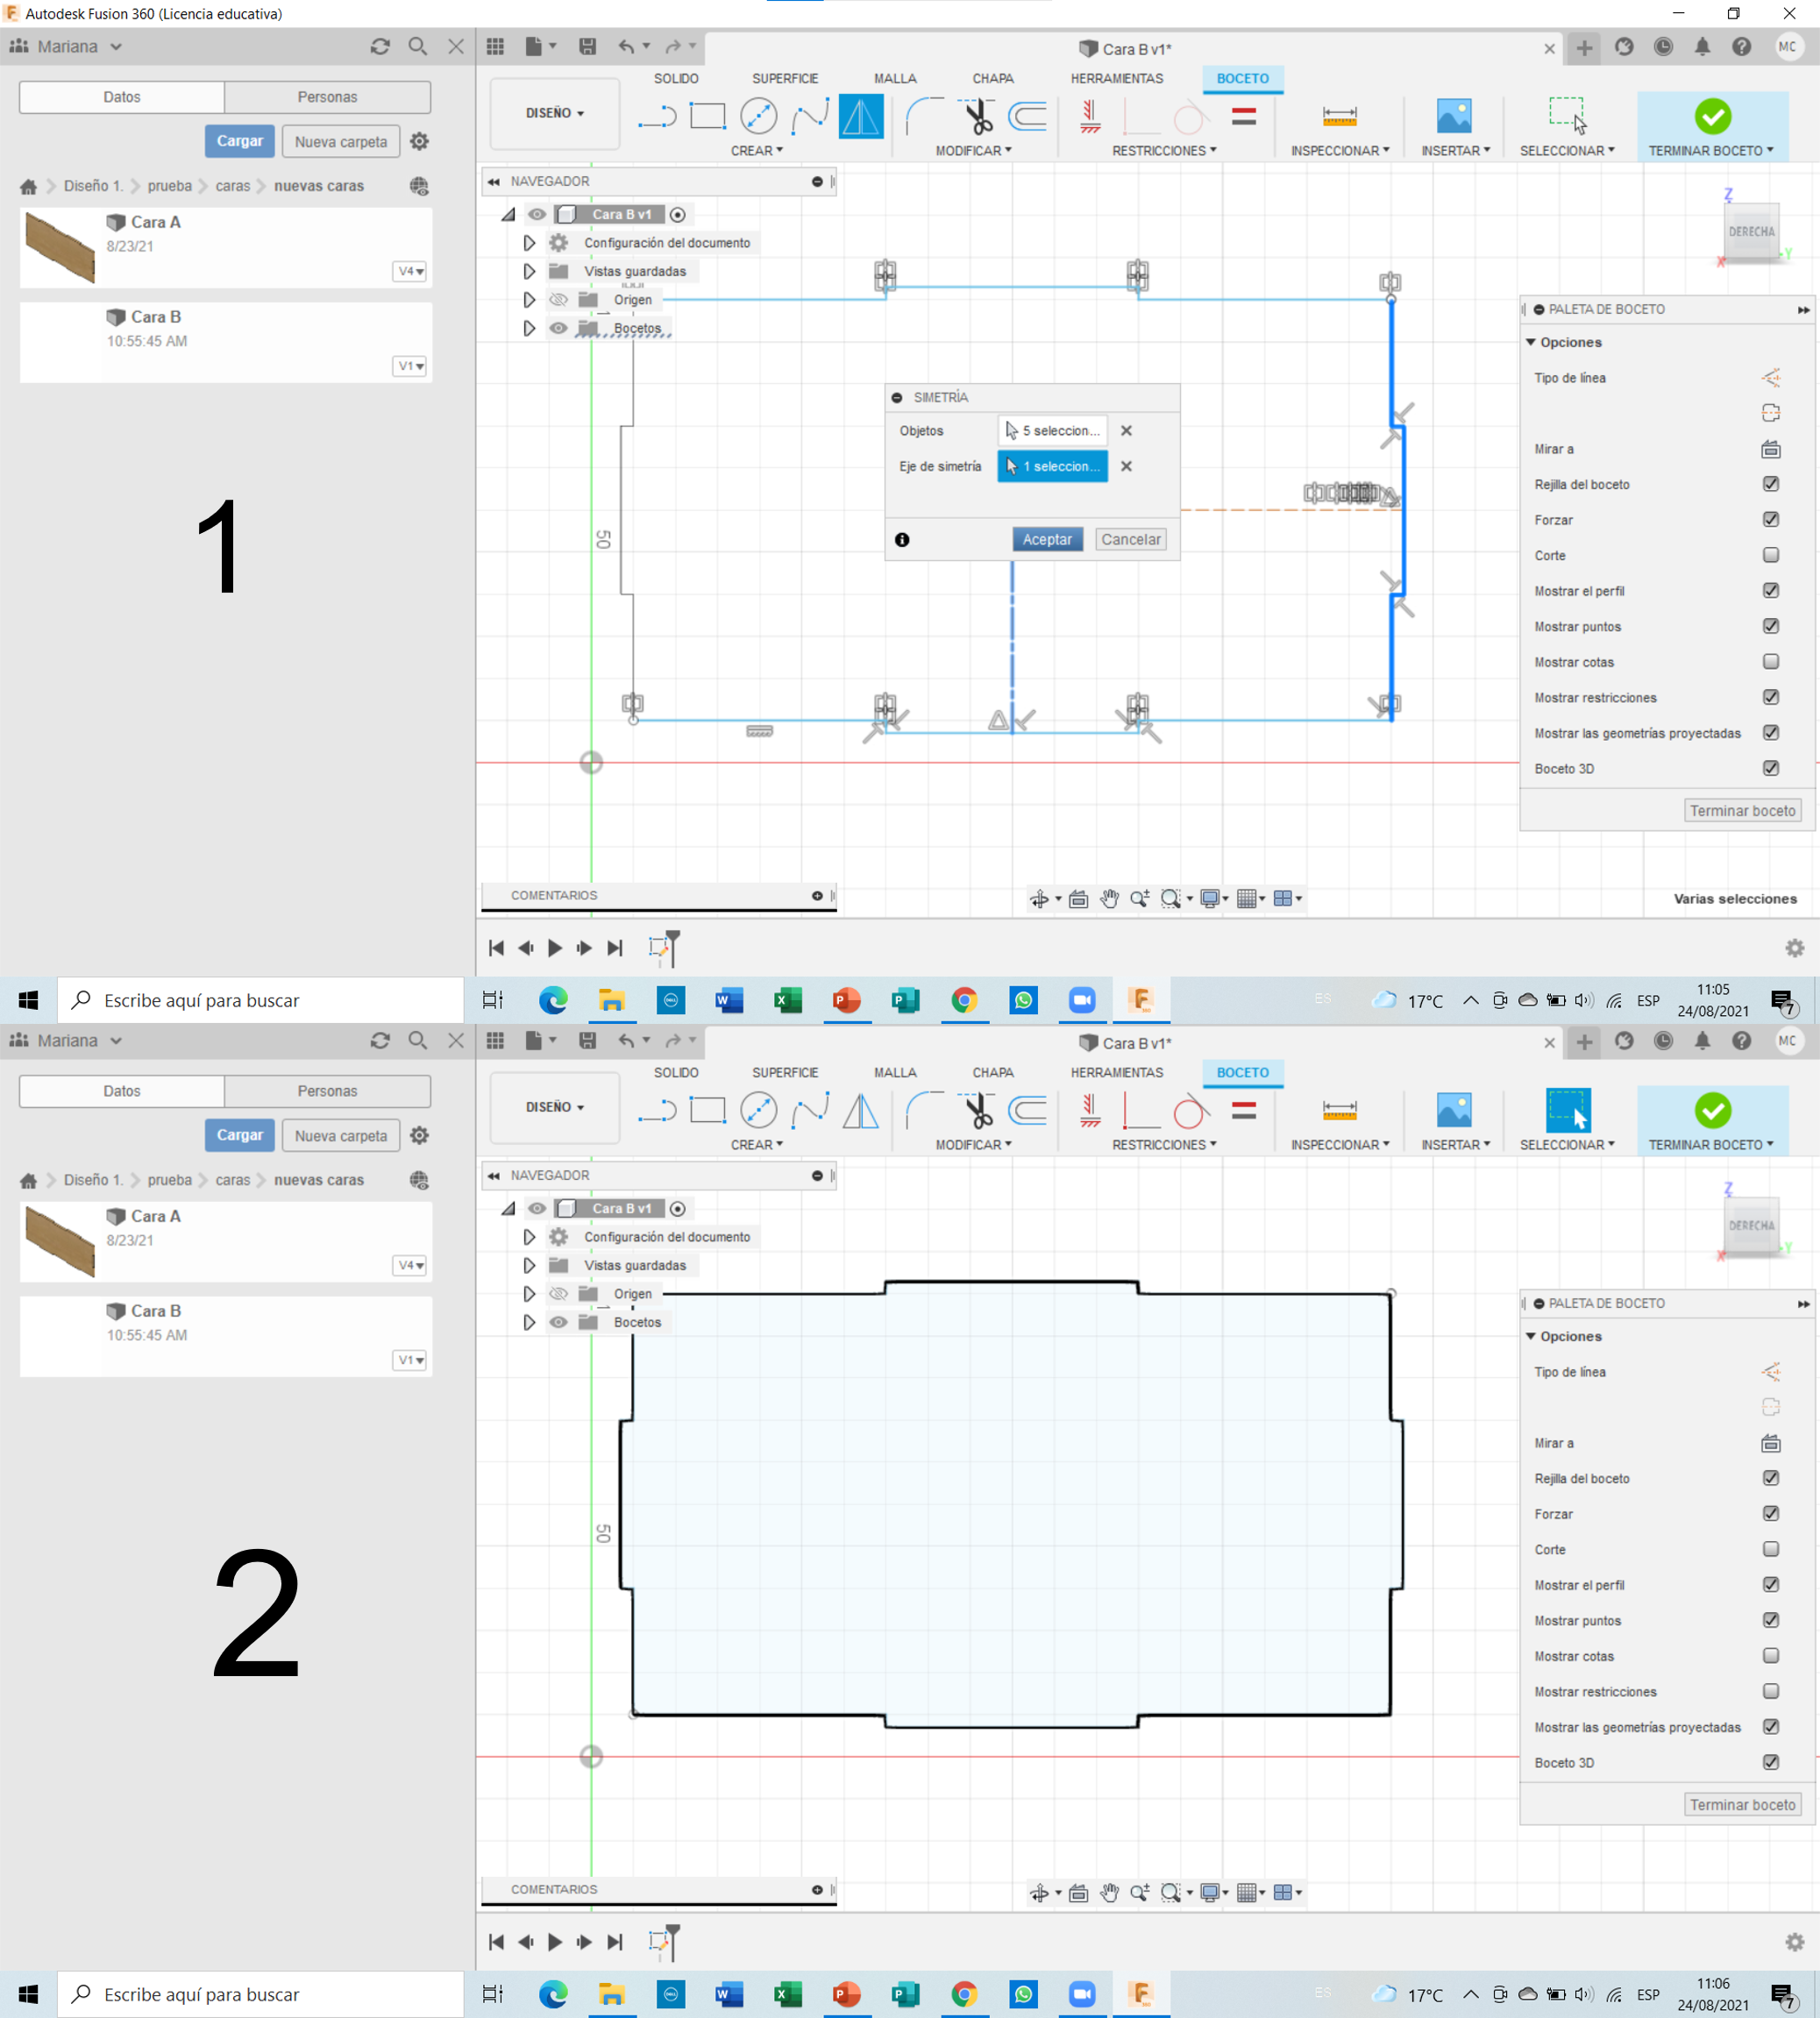Toggle Bocetos folder visibility eye in lower navigator
The width and height of the screenshot is (1820, 2018).
pos(558,1322)
